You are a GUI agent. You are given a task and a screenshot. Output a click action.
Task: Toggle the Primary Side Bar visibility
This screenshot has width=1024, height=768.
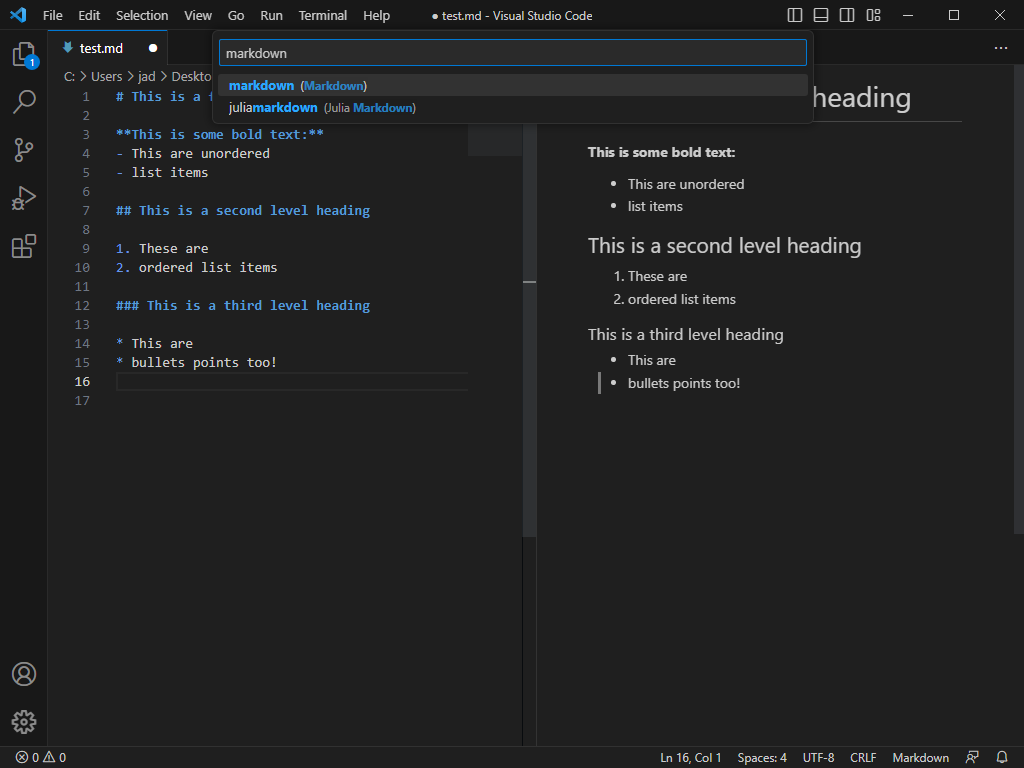[794, 15]
